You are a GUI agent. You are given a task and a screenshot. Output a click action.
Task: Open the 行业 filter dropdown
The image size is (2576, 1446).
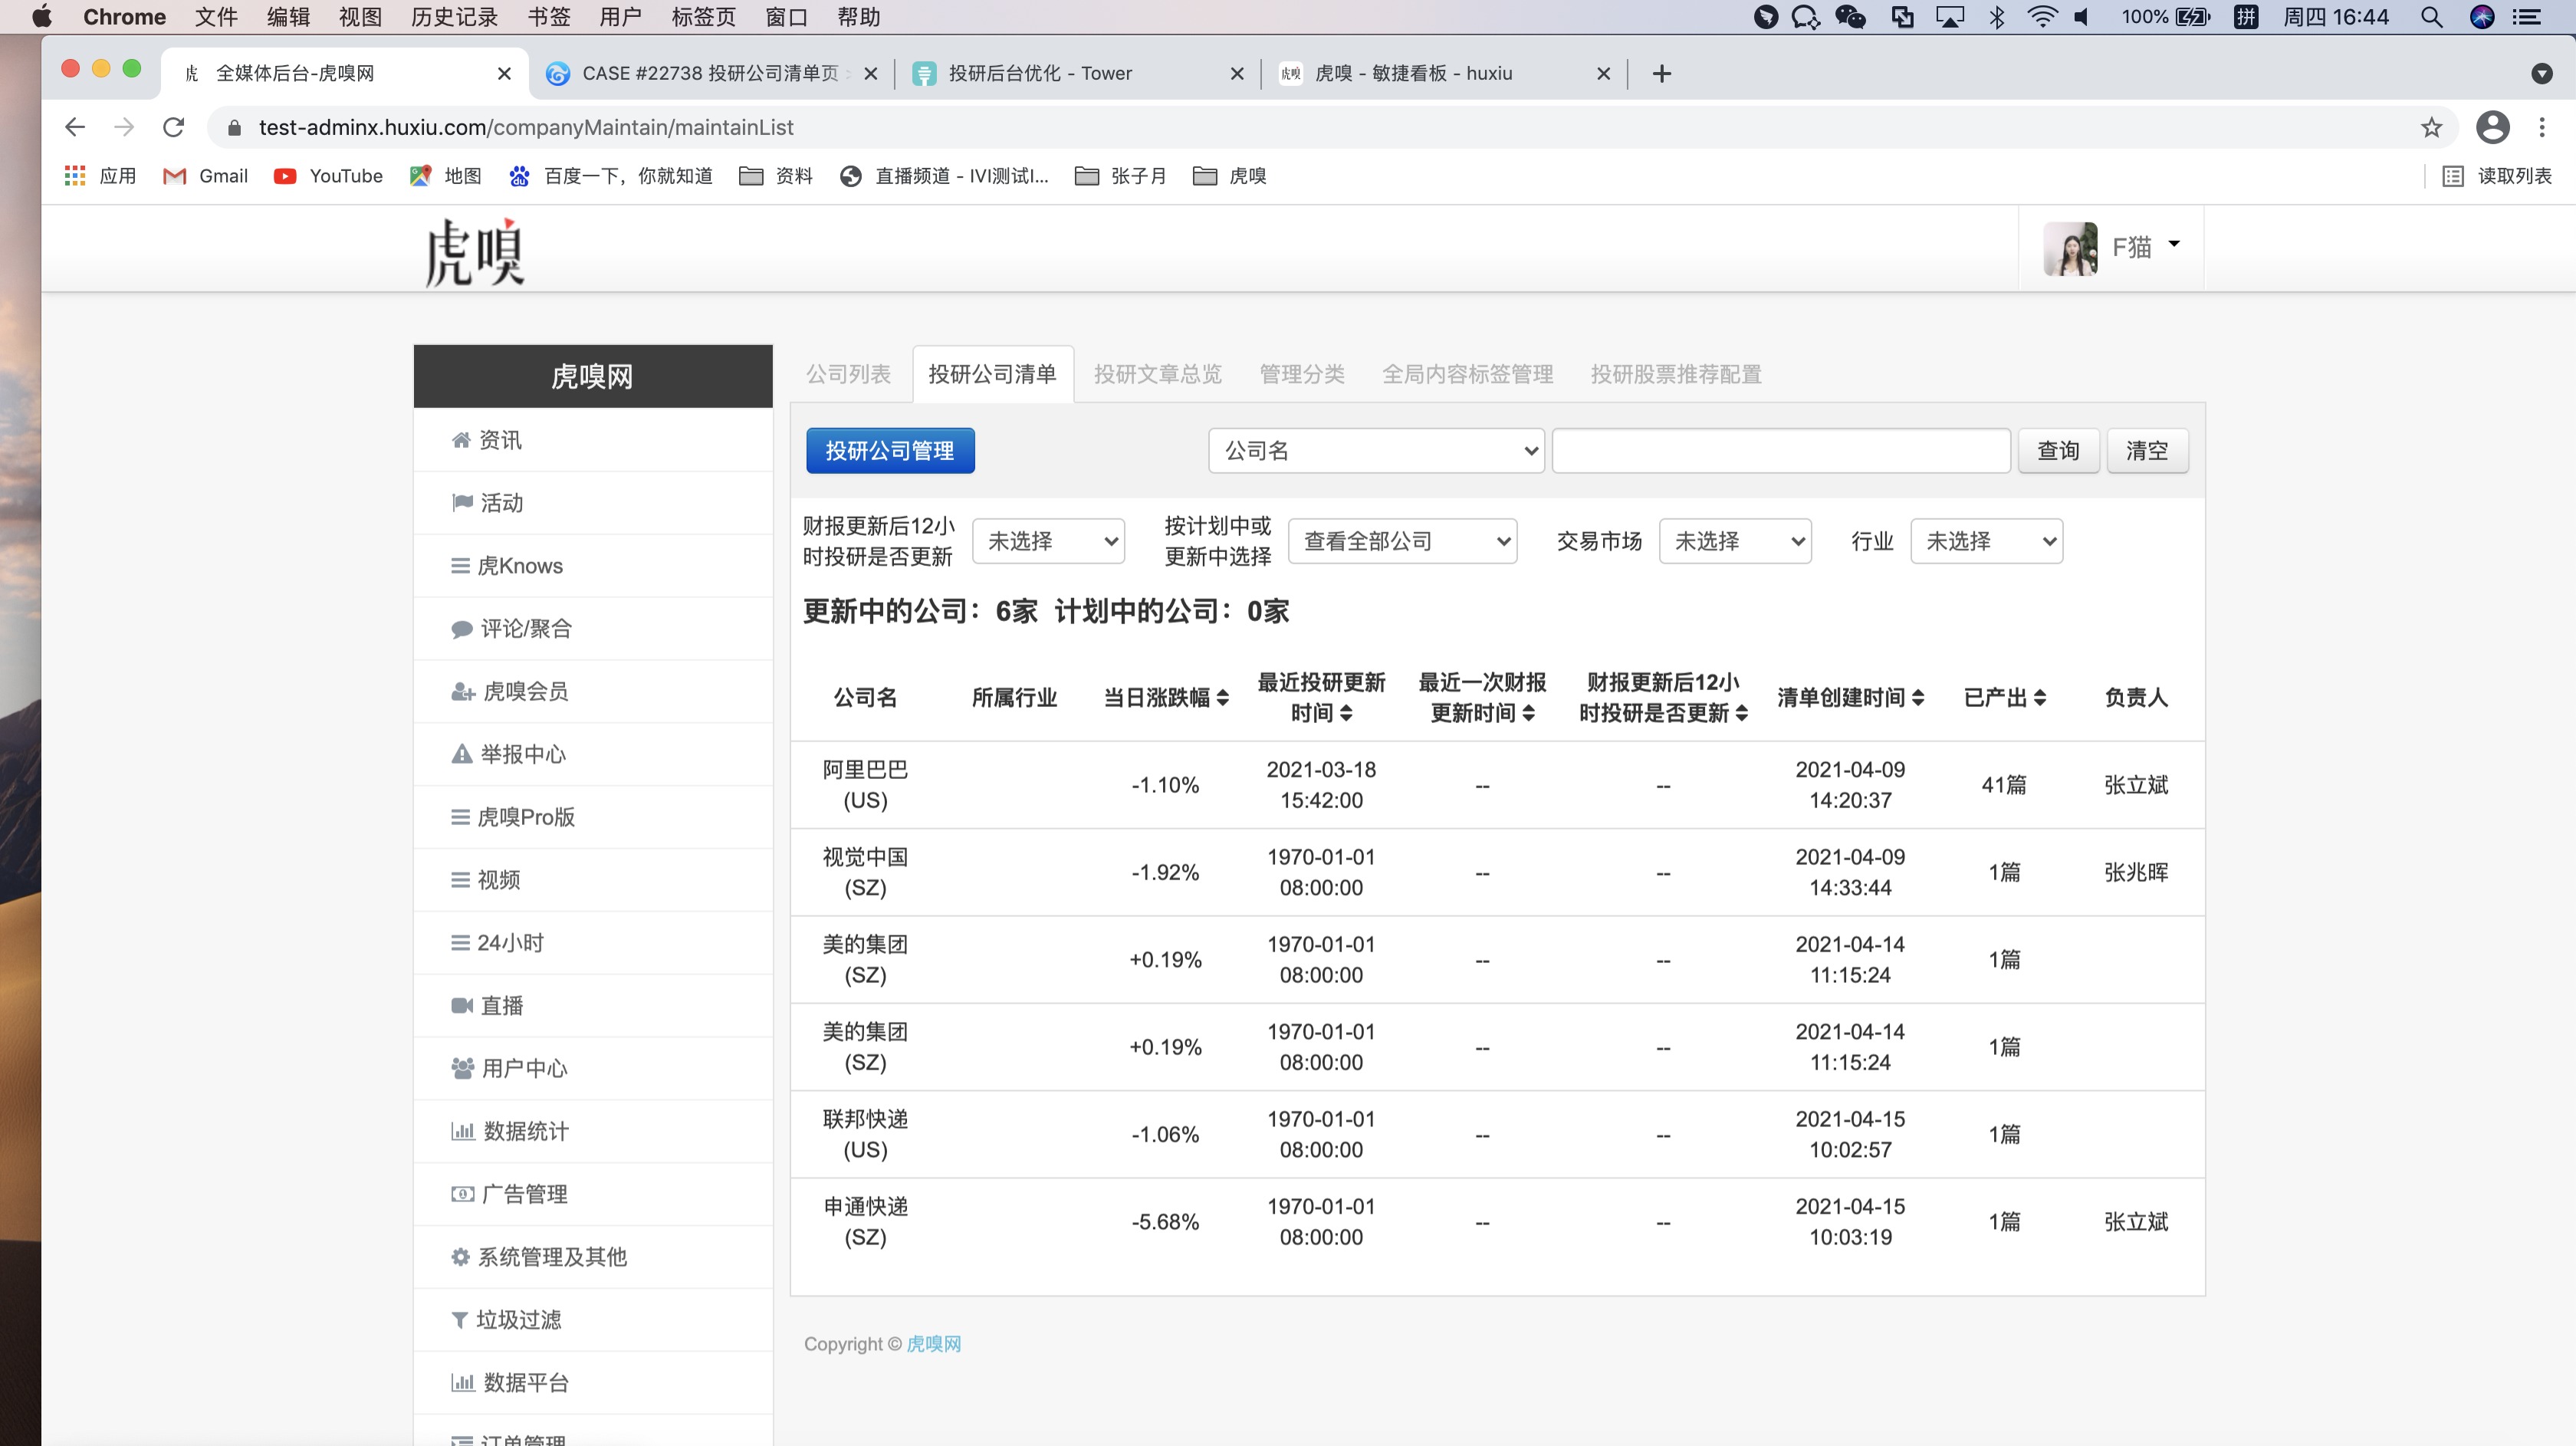(x=1986, y=541)
